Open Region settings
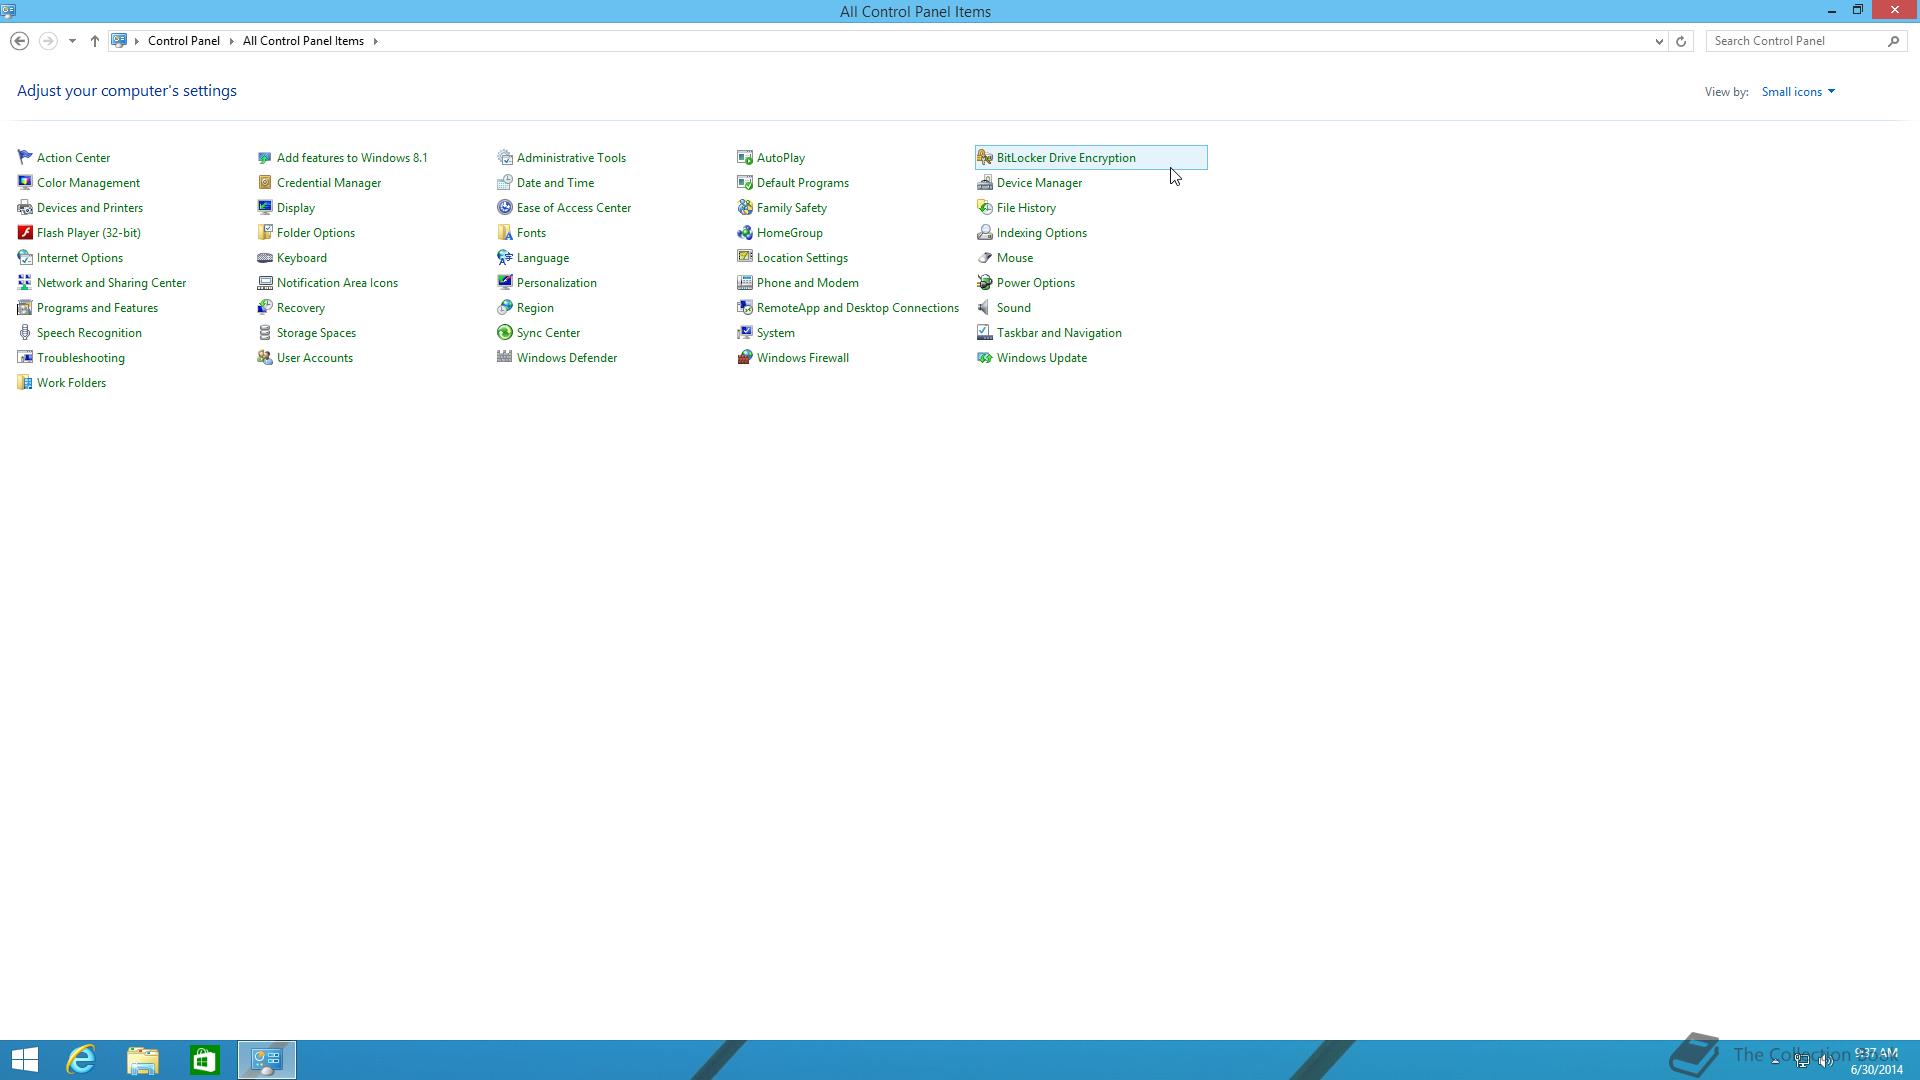The image size is (1920, 1080). pyautogui.click(x=535, y=308)
